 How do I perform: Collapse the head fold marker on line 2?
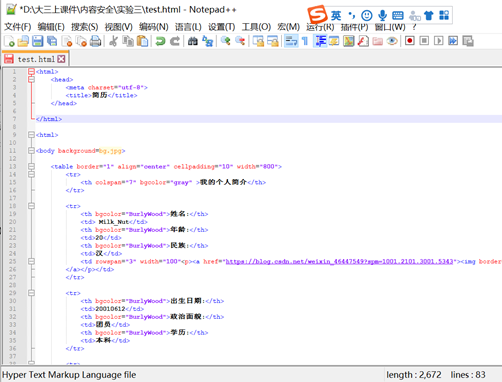pyautogui.click(x=31, y=80)
